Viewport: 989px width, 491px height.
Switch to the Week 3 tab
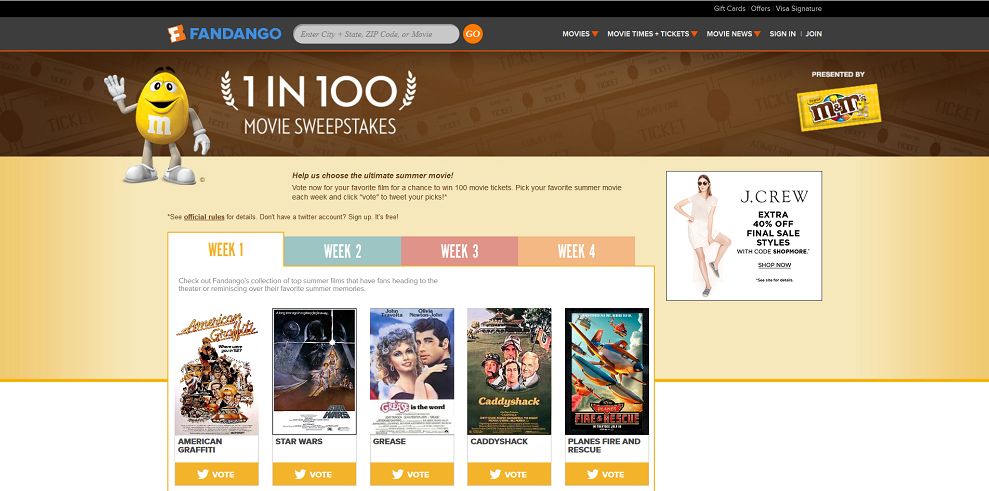[459, 251]
